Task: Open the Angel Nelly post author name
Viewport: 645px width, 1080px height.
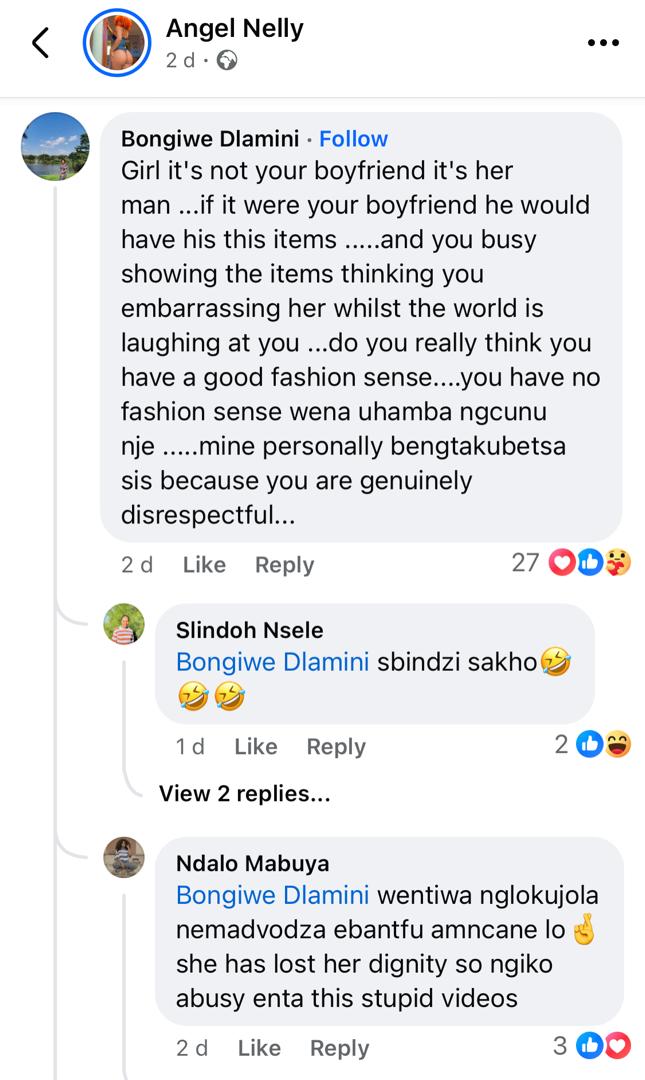Action: coord(234,29)
